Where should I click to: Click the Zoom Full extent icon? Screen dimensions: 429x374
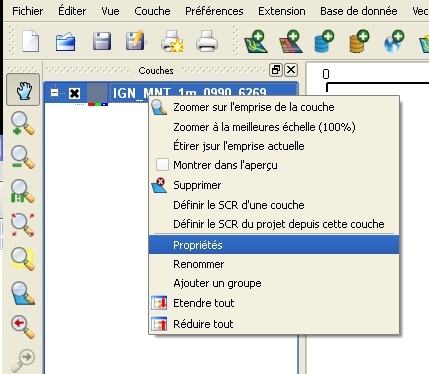[x=23, y=225]
